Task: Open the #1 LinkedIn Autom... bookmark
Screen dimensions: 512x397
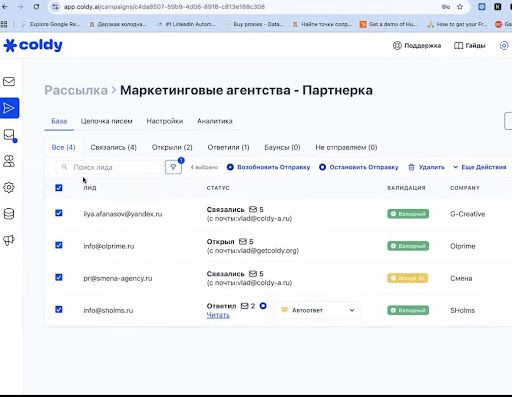Action: pyautogui.click(x=186, y=24)
